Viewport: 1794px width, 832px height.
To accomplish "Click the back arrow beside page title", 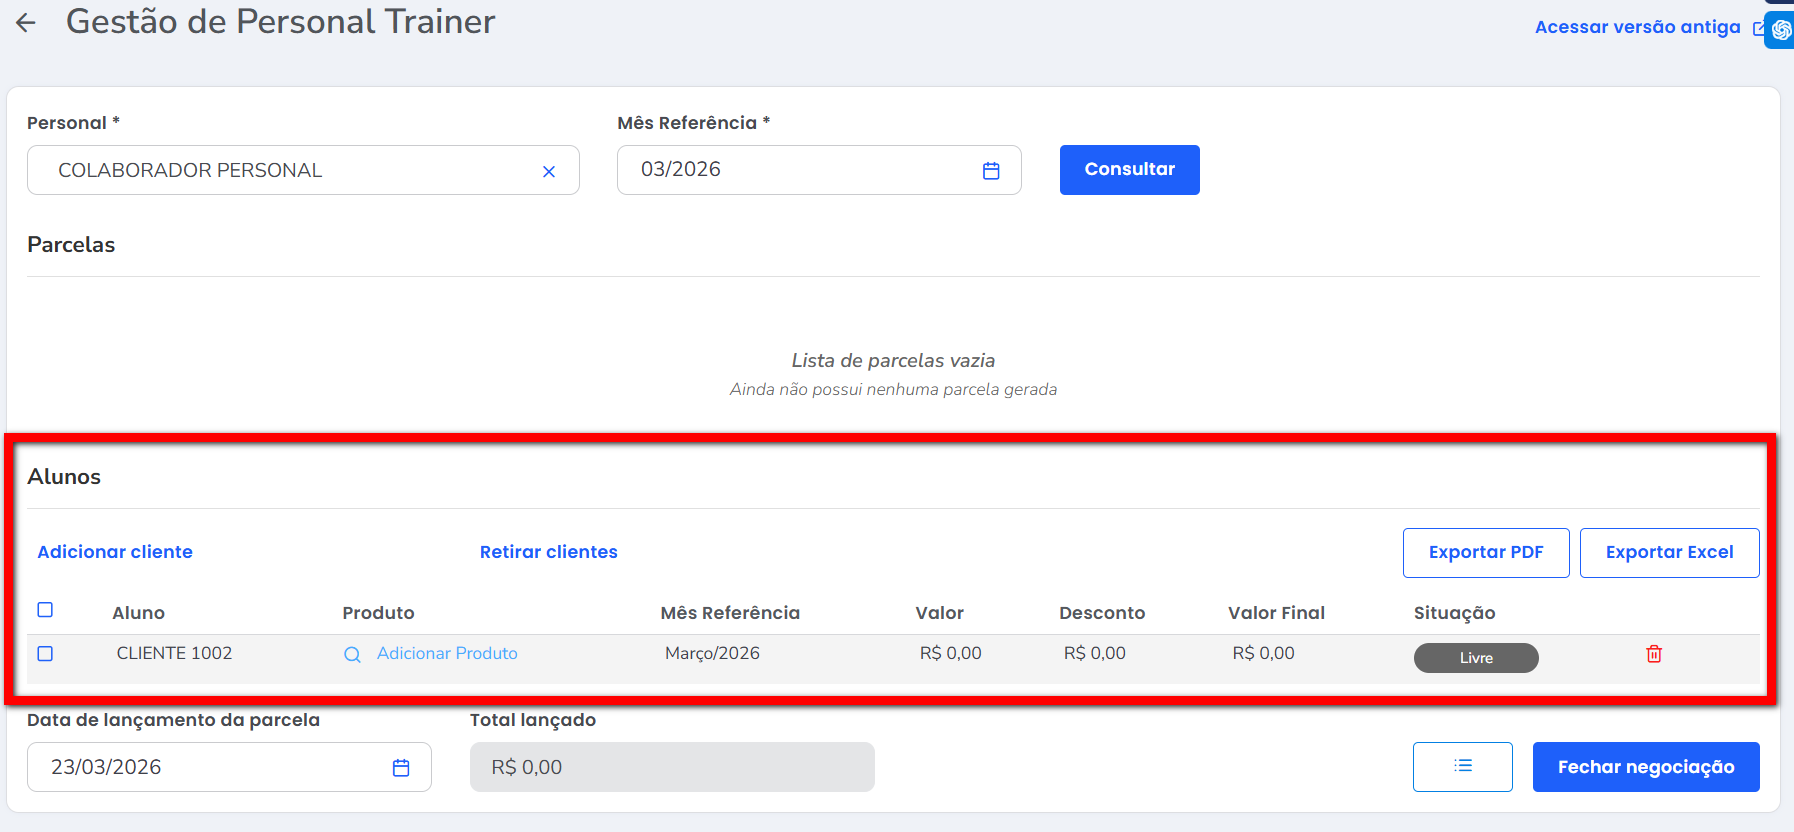I will pos(26,23).
